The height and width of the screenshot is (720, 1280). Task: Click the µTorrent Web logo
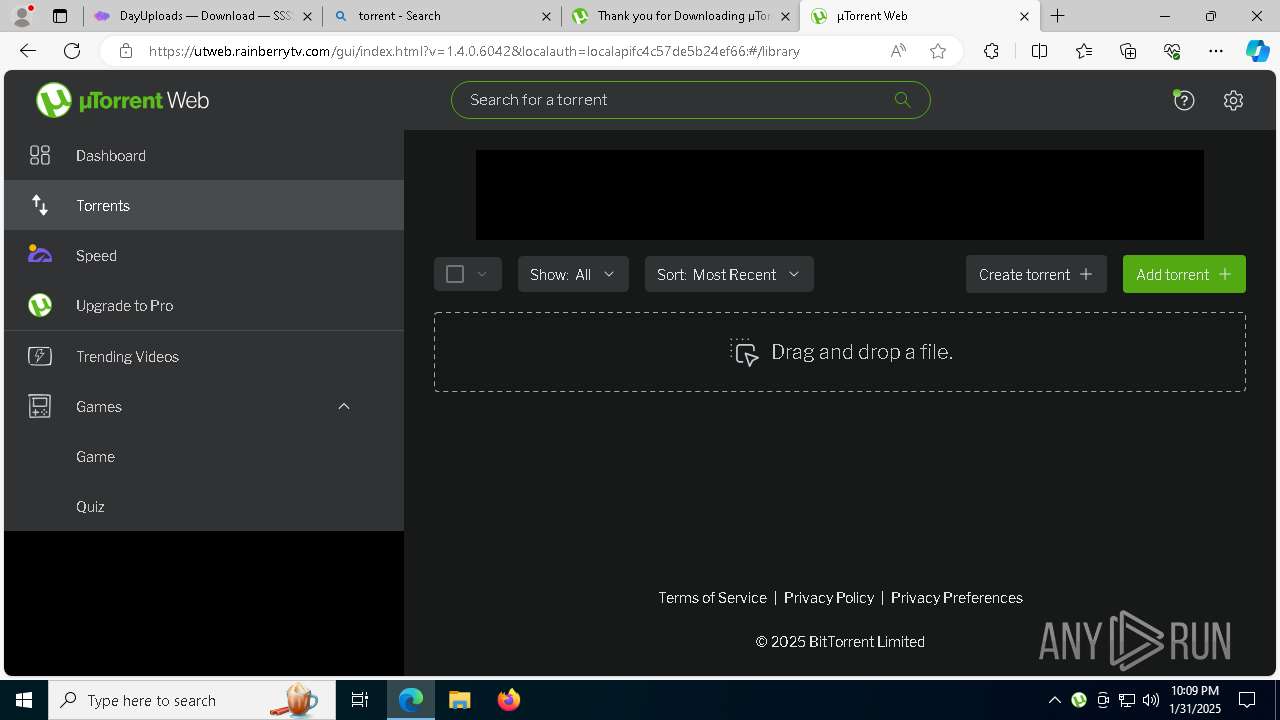click(122, 100)
